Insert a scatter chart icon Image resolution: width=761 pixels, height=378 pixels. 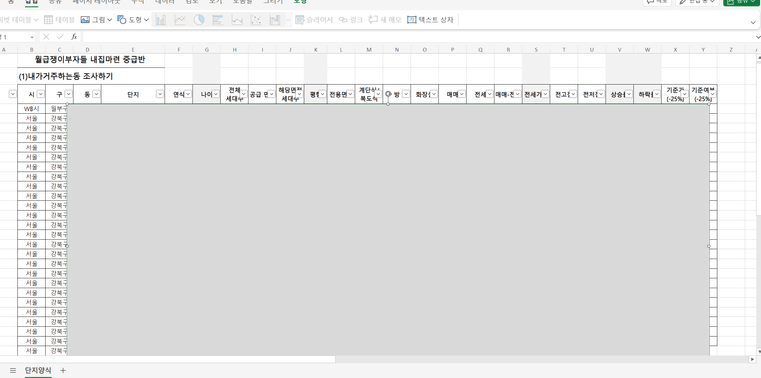point(256,20)
